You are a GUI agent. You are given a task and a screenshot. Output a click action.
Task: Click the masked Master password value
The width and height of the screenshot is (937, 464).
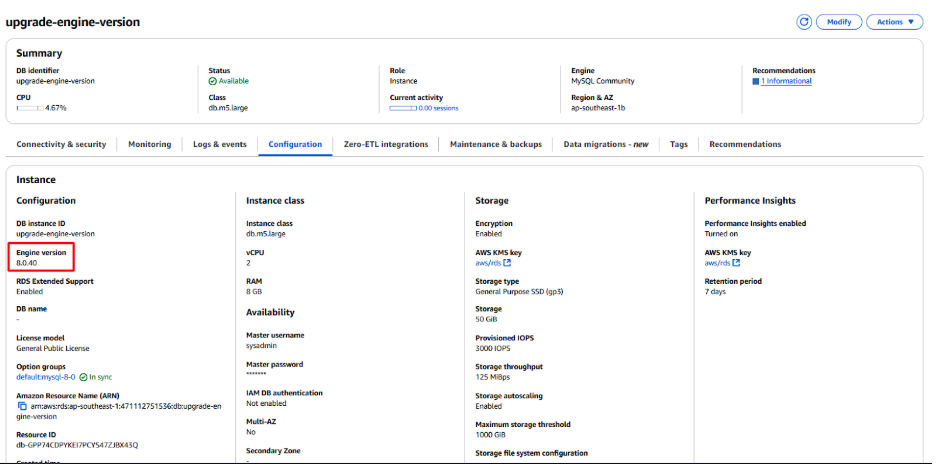256,375
